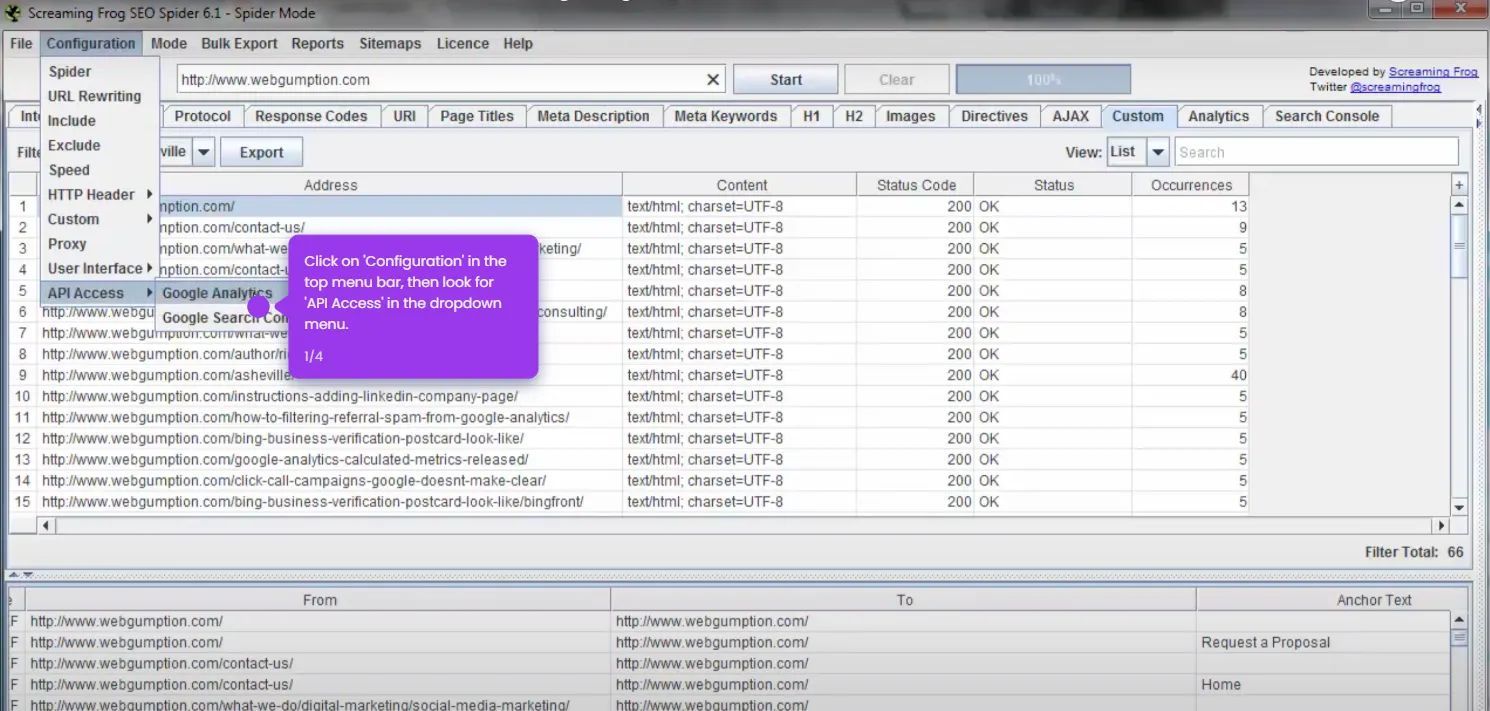Click the plus icon above the results scrollbar
Viewport: 1490px width, 711px height.
click(x=1459, y=185)
